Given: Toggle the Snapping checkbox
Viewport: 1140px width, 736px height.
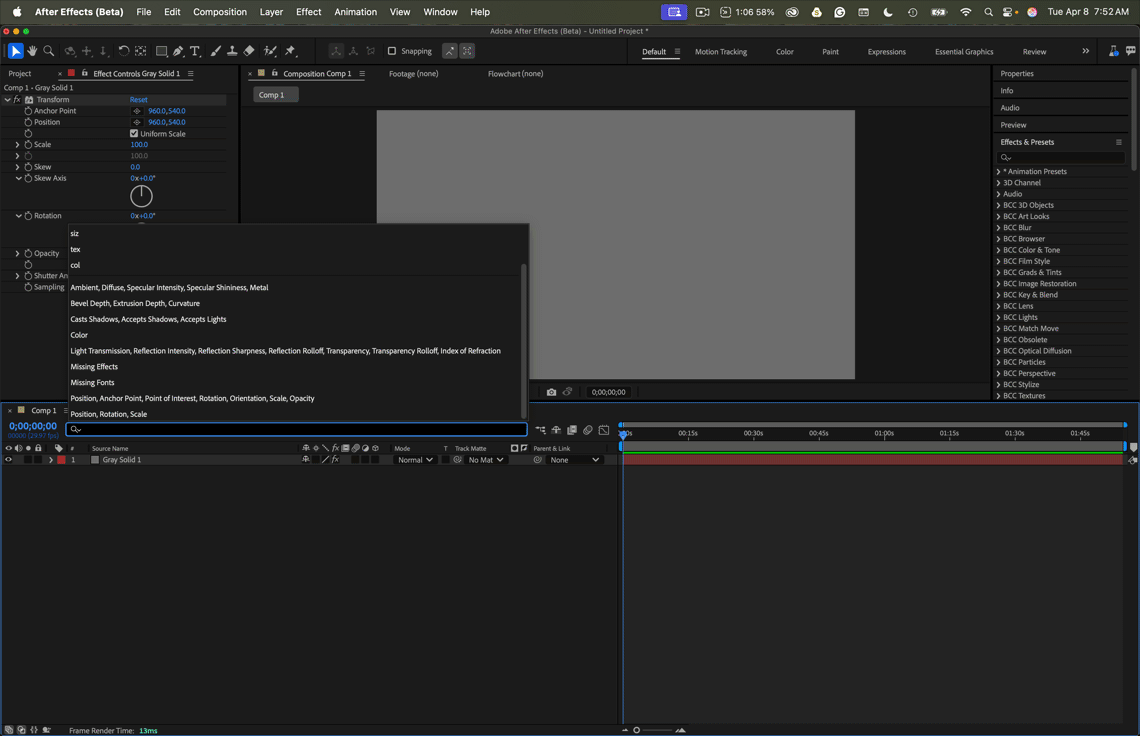Looking at the screenshot, I should (x=392, y=51).
